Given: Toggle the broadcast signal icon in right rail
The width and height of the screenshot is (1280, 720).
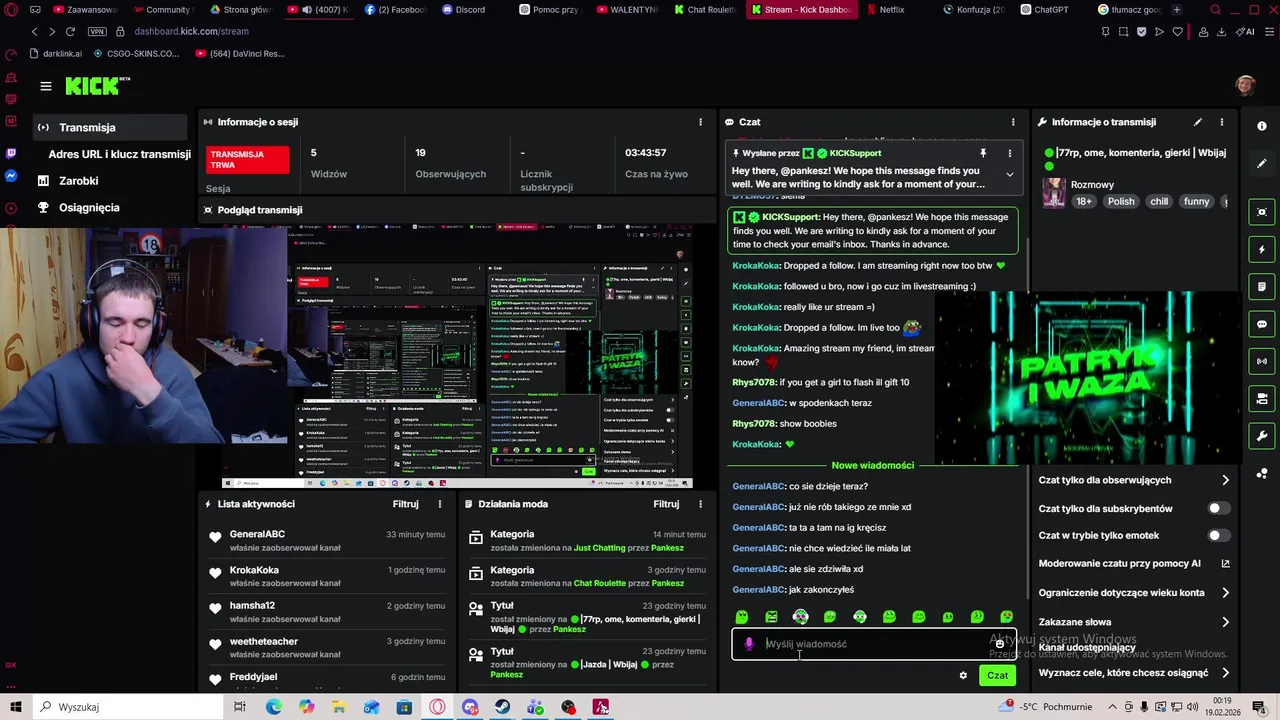Looking at the screenshot, I should coord(1262,361).
